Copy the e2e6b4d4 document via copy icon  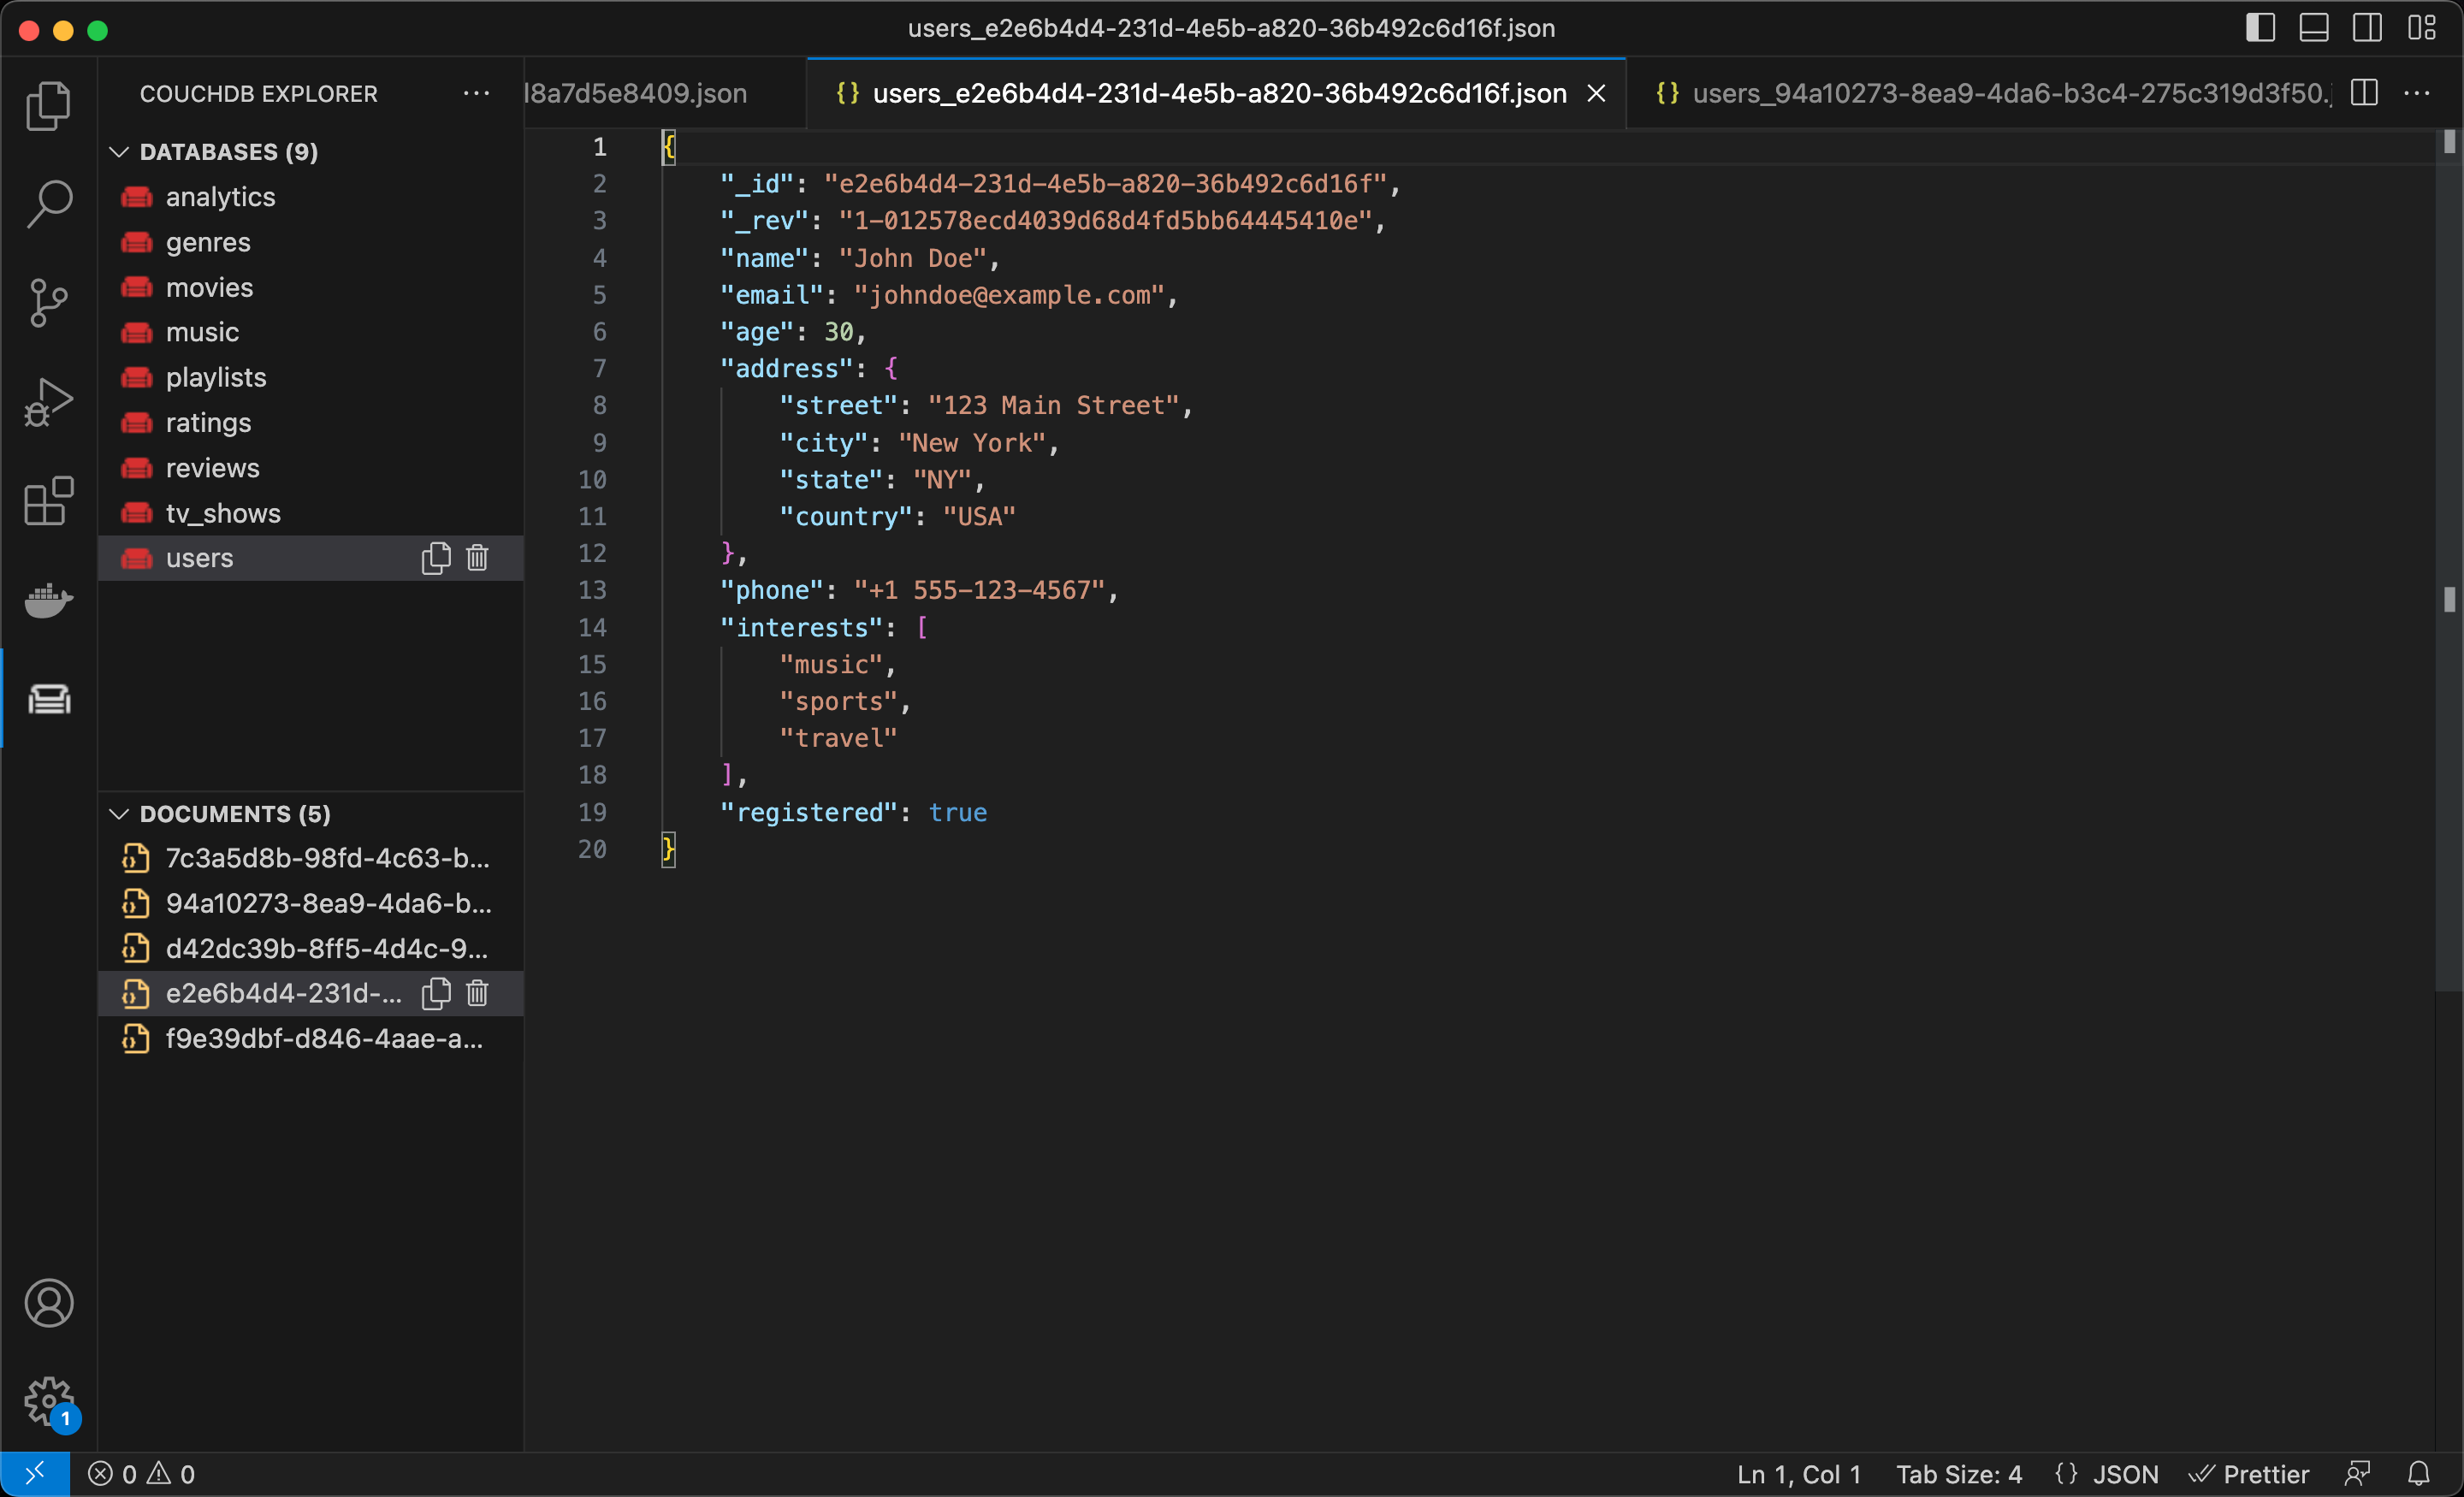click(436, 993)
